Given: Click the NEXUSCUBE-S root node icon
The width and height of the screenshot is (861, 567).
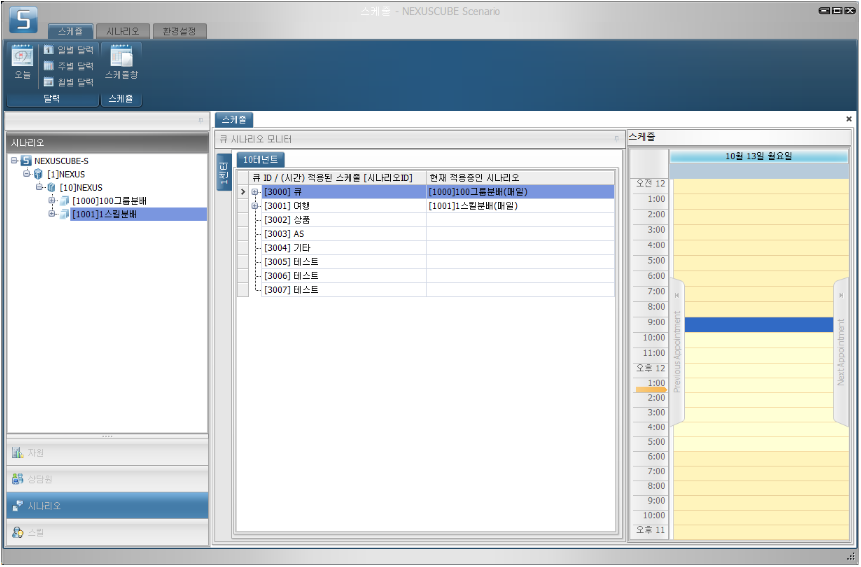Looking at the screenshot, I should coord(26,161).
